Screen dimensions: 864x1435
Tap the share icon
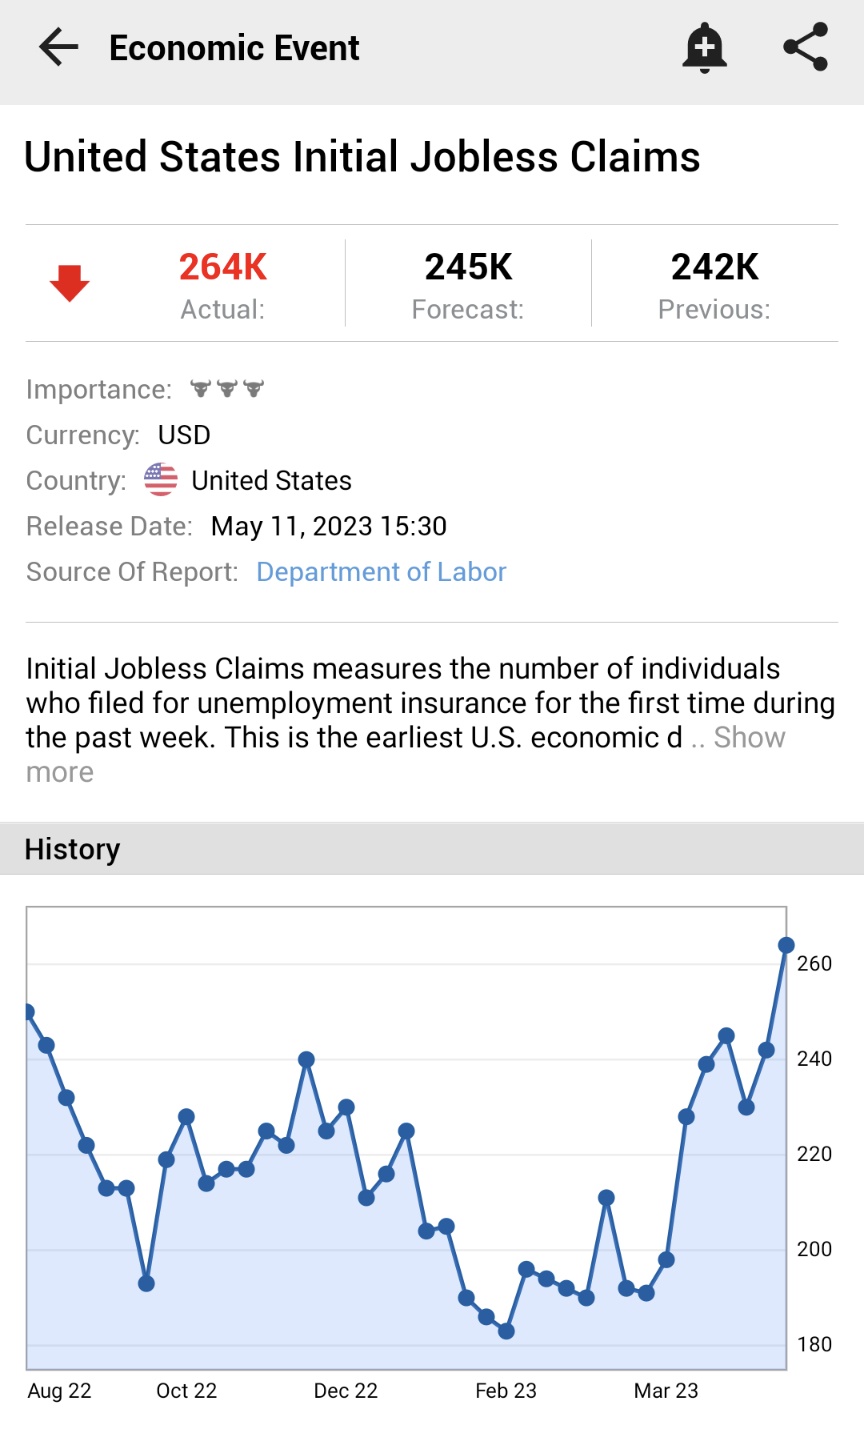[x=805, y=47]
